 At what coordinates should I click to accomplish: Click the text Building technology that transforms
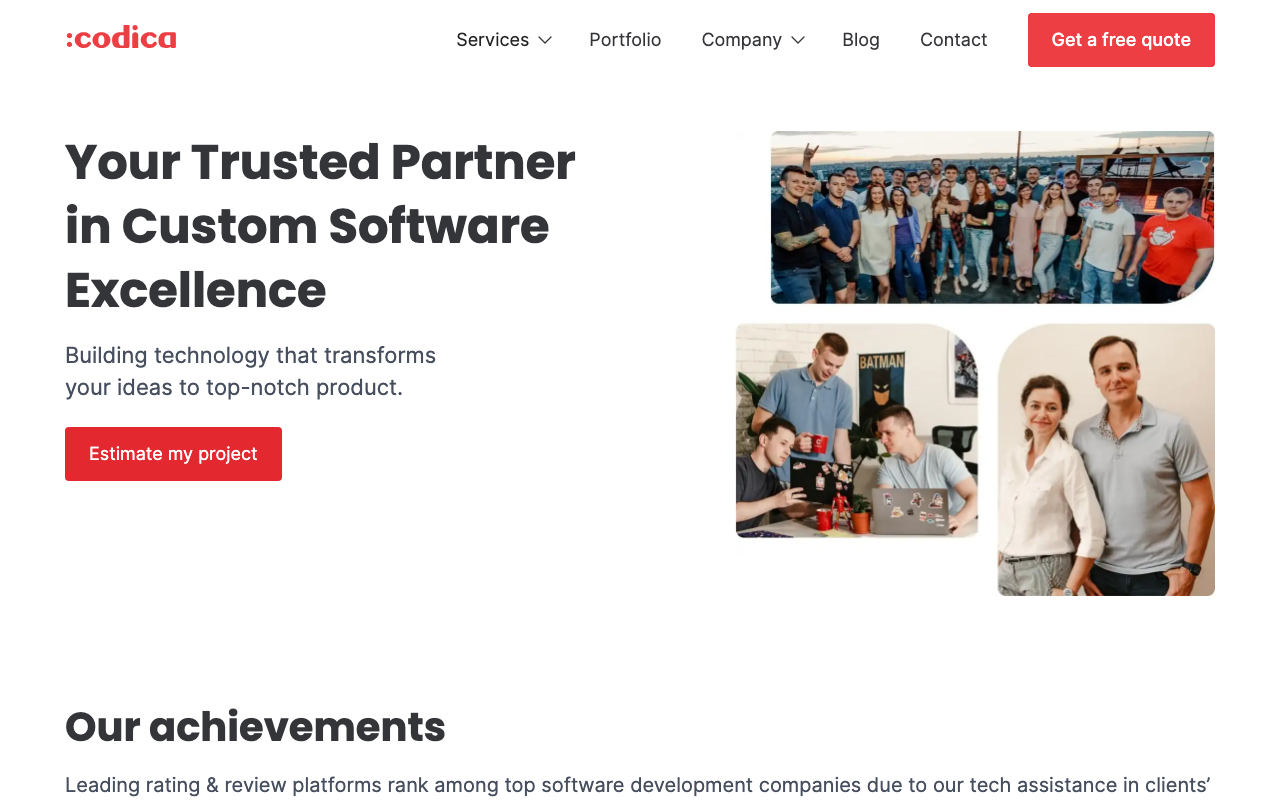(251, 355)
